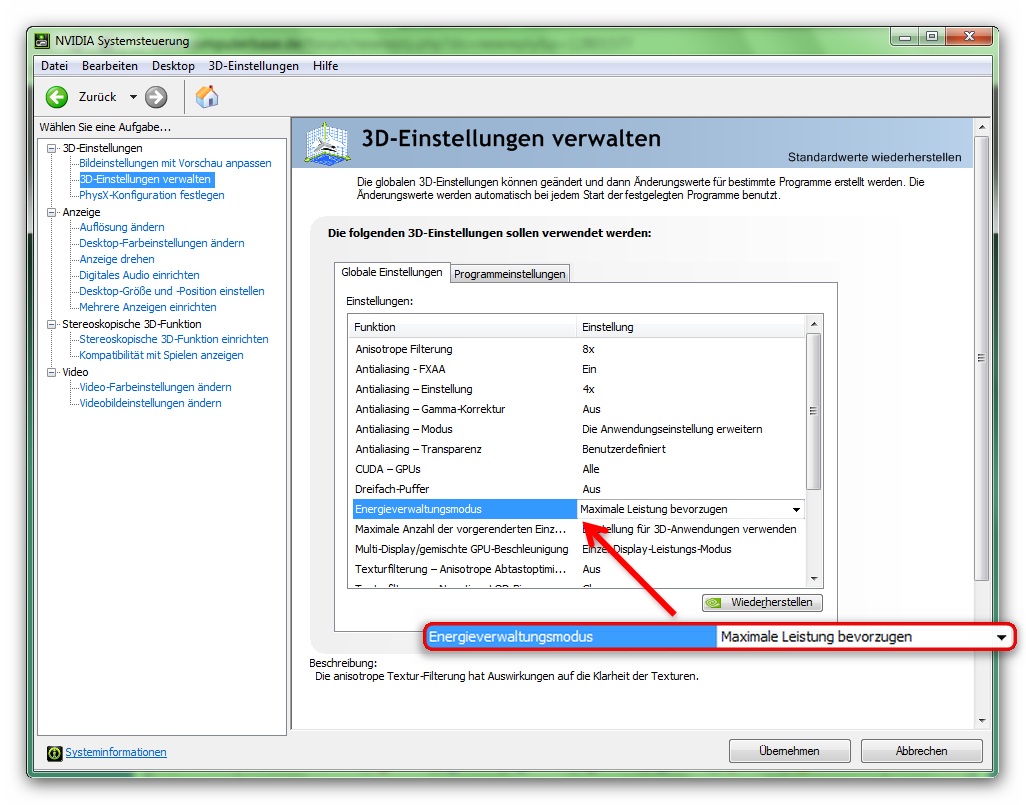This screenshot has width=1026, height=805.
Task: Open Desktop-Größe und -Position einstellen
Action: [172, 291]
